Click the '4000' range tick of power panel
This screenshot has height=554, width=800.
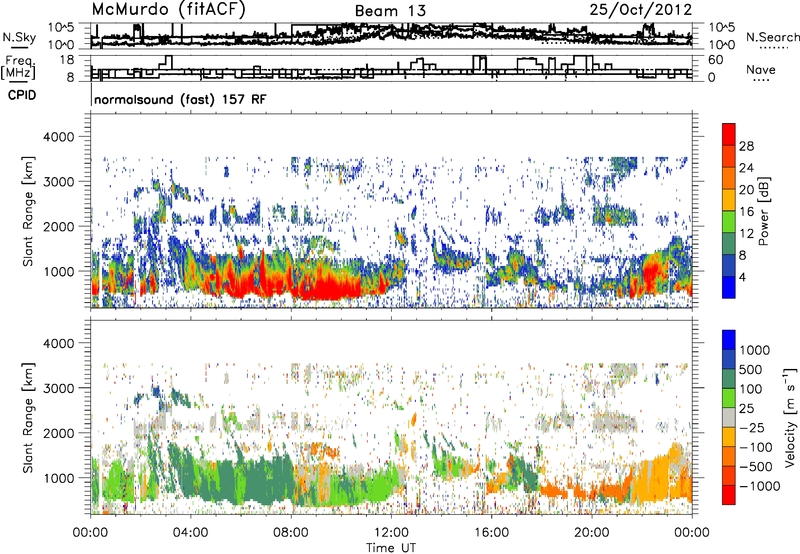pyautogui.click(x=61, y=137)
